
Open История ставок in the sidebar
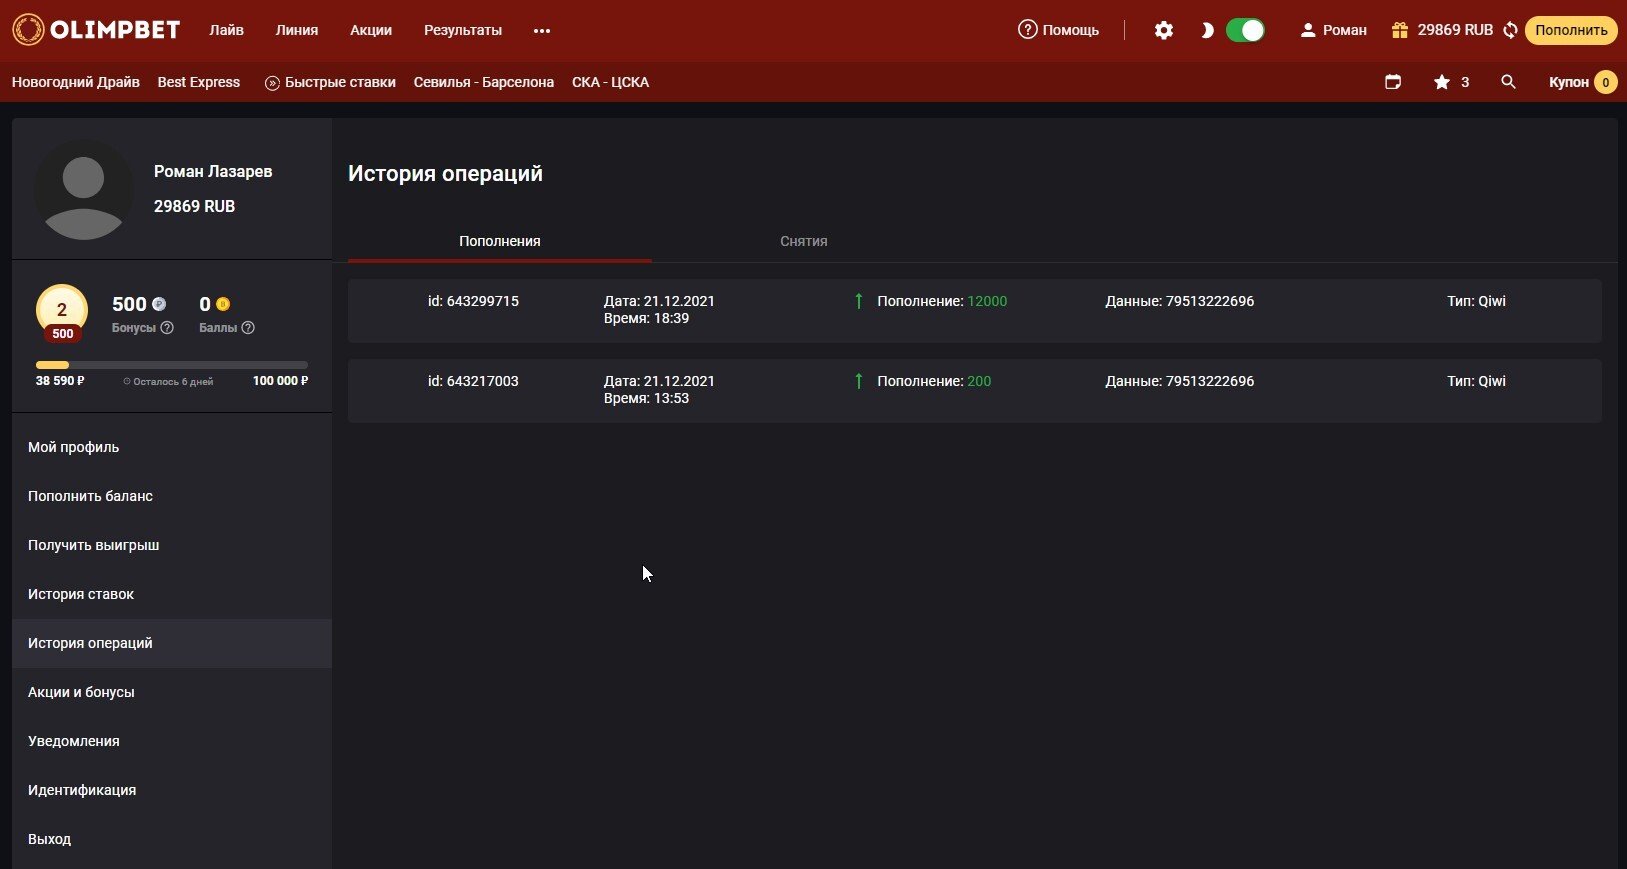(81, 594)
